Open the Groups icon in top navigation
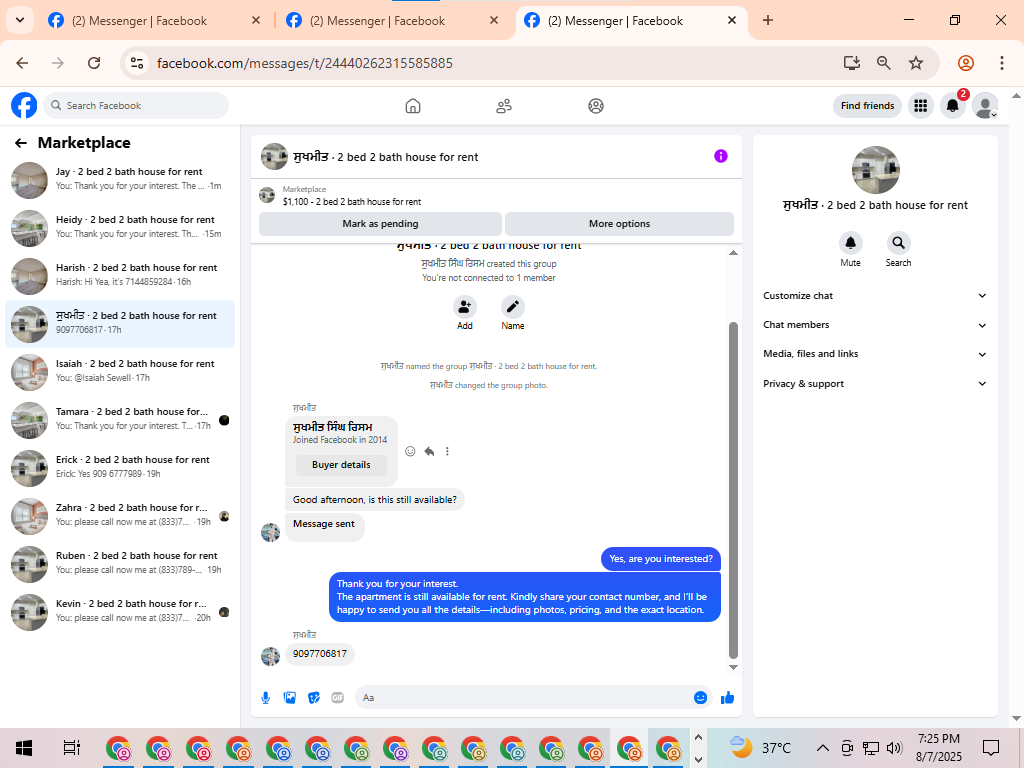1024x768 pixels. coord(596,106)
